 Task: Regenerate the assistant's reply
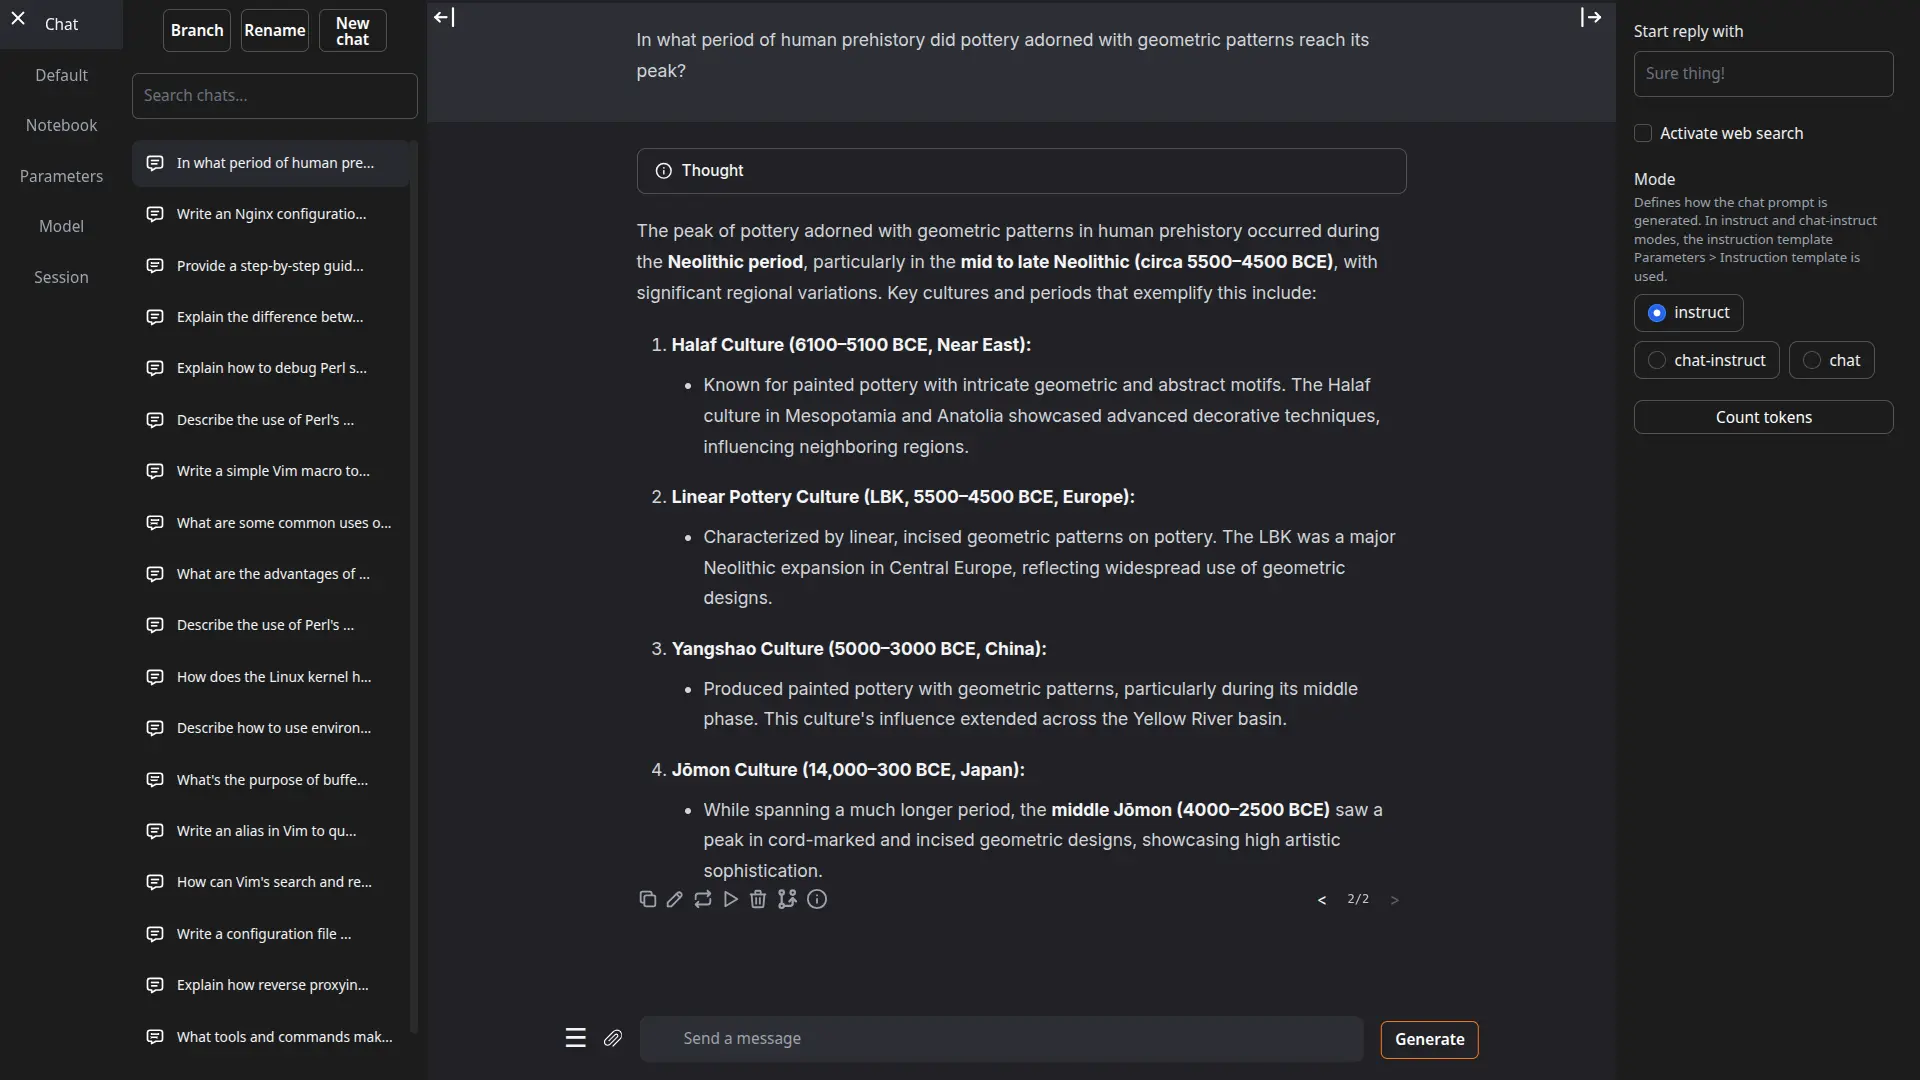click(x=703, y=899)
